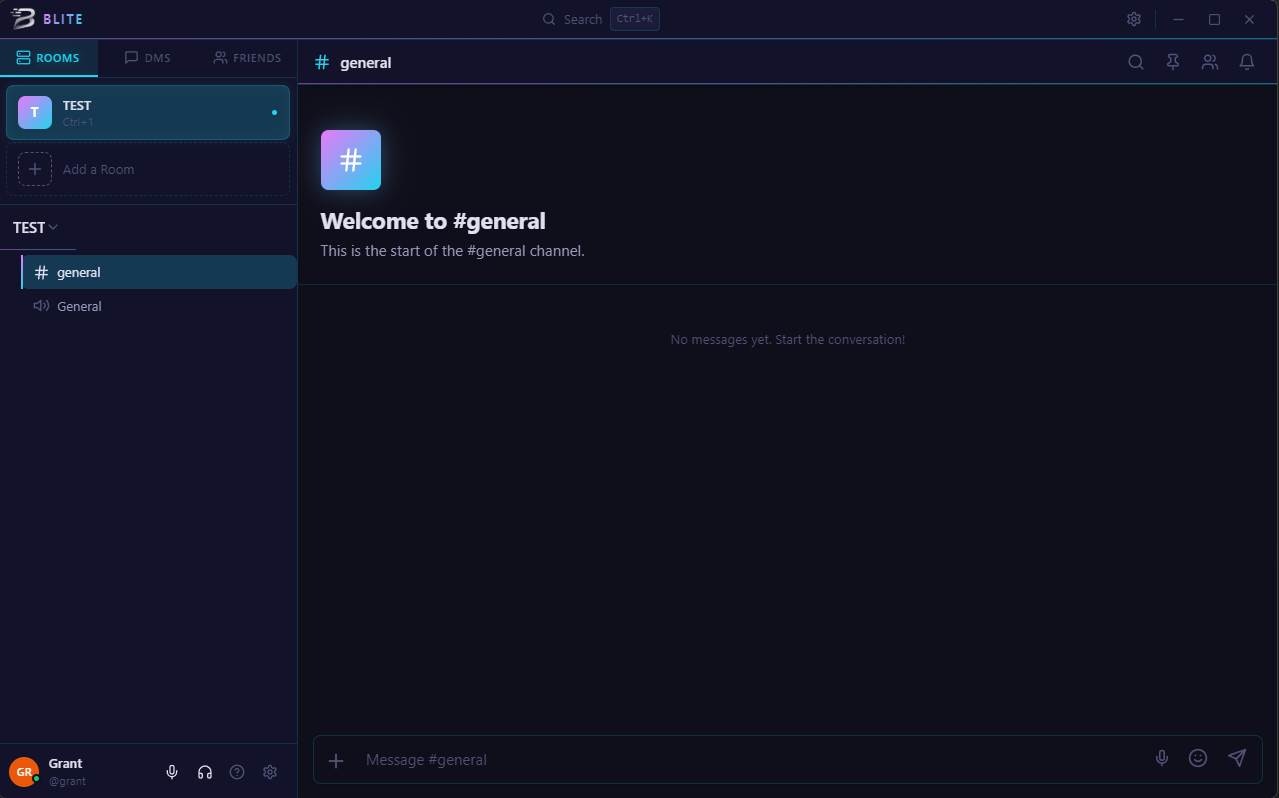1279x798 pixels.
Task: Open settings gear in title bar
Action: [1133, 19]
